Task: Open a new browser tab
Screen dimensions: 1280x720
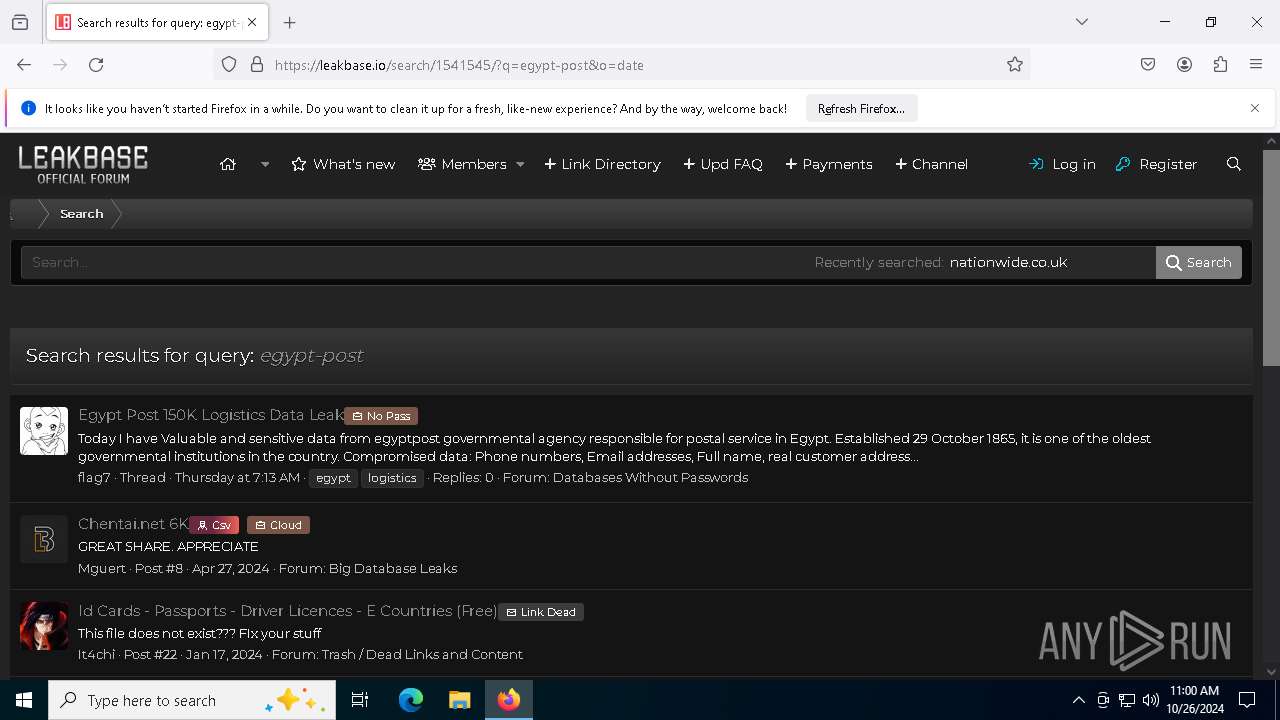Action: 290,22
